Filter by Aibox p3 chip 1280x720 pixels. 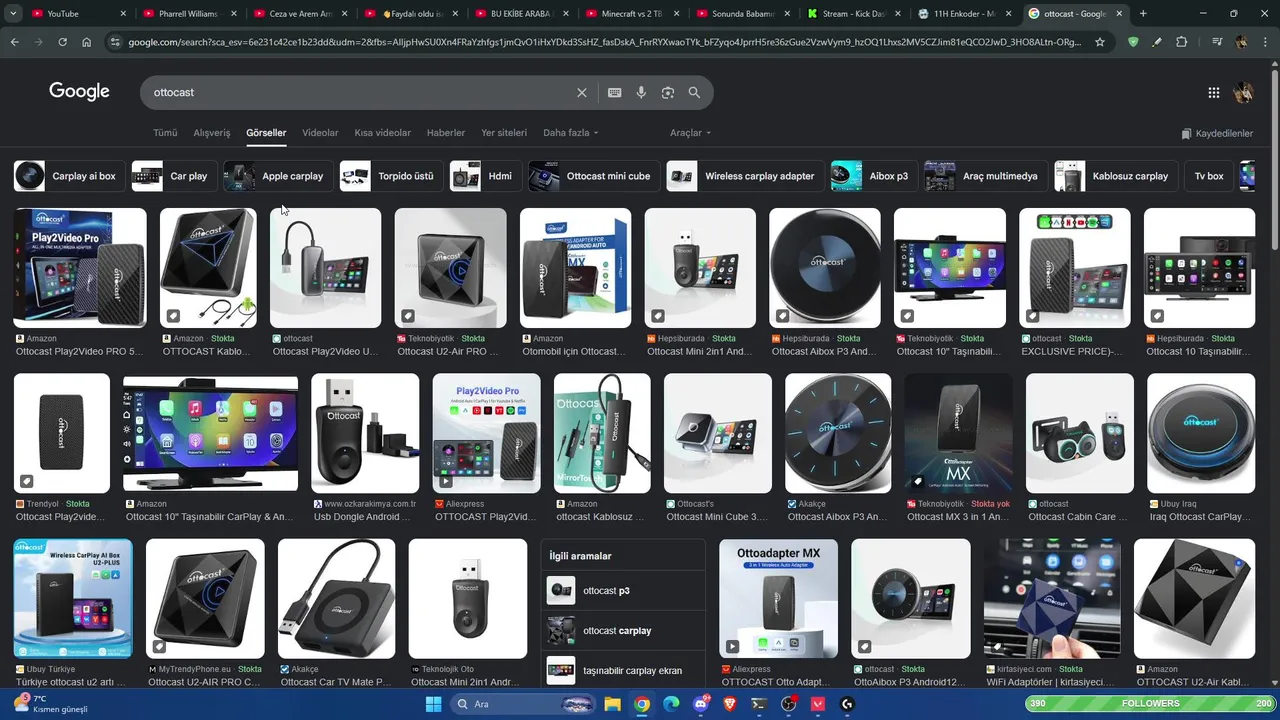[873, 176]
